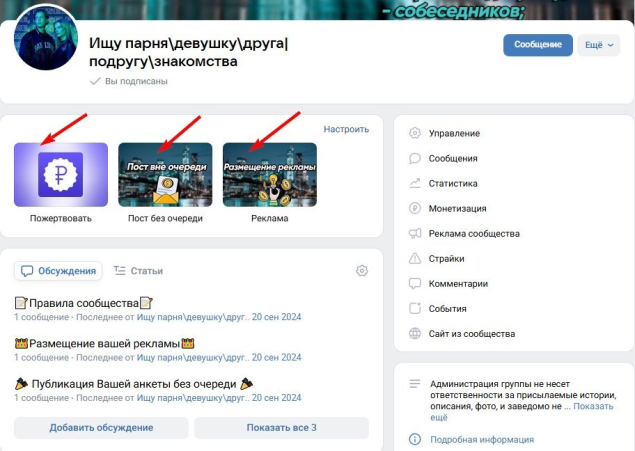Open Монетизация ruble icon

coord(415,208)
